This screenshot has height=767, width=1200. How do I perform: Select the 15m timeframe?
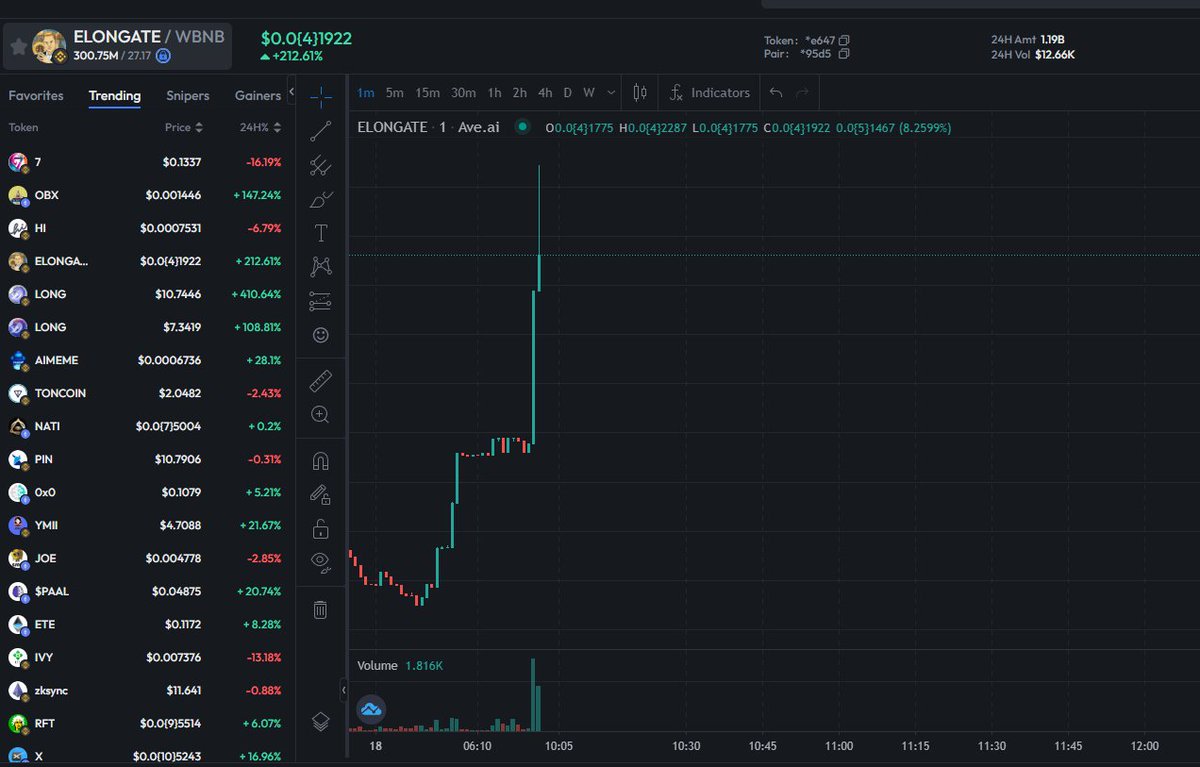tap(428, 93)
